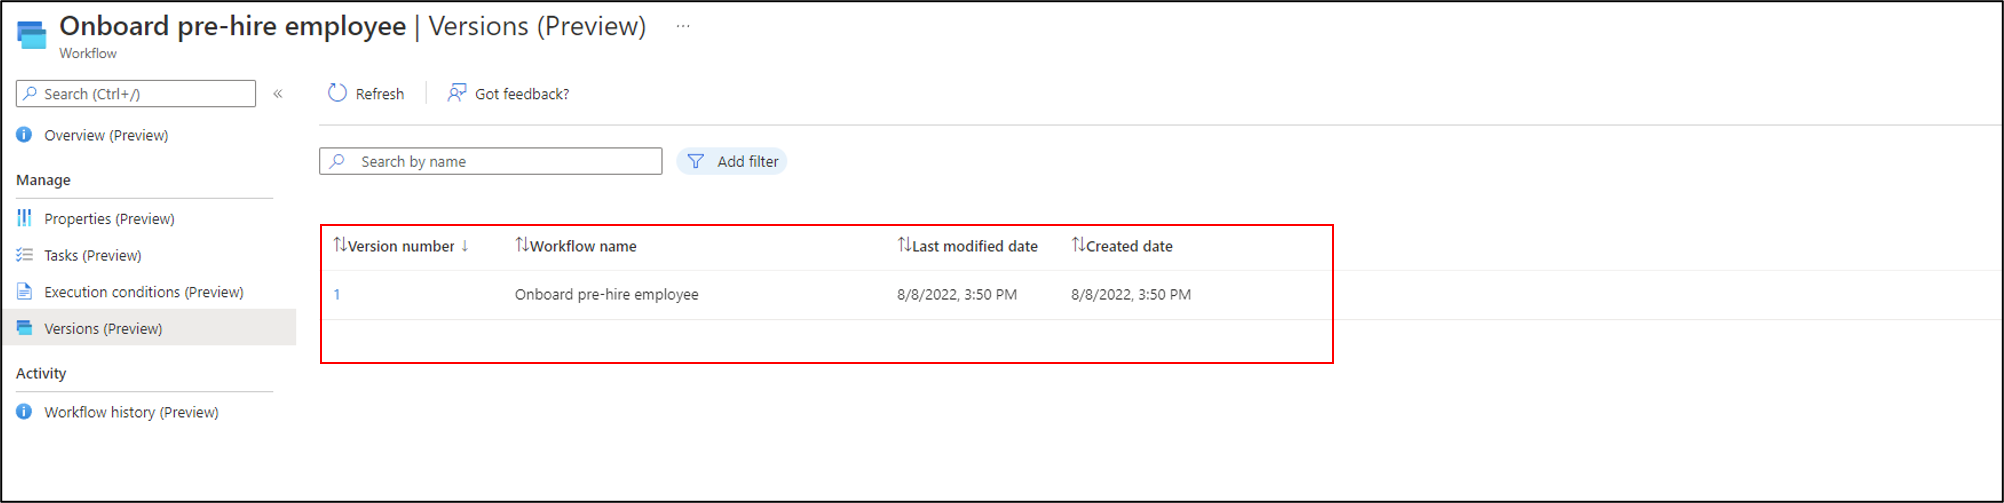Open the more options ellipsis
Screen dimensions: 2004x503
pyautogui.click(x=683, y=26)
